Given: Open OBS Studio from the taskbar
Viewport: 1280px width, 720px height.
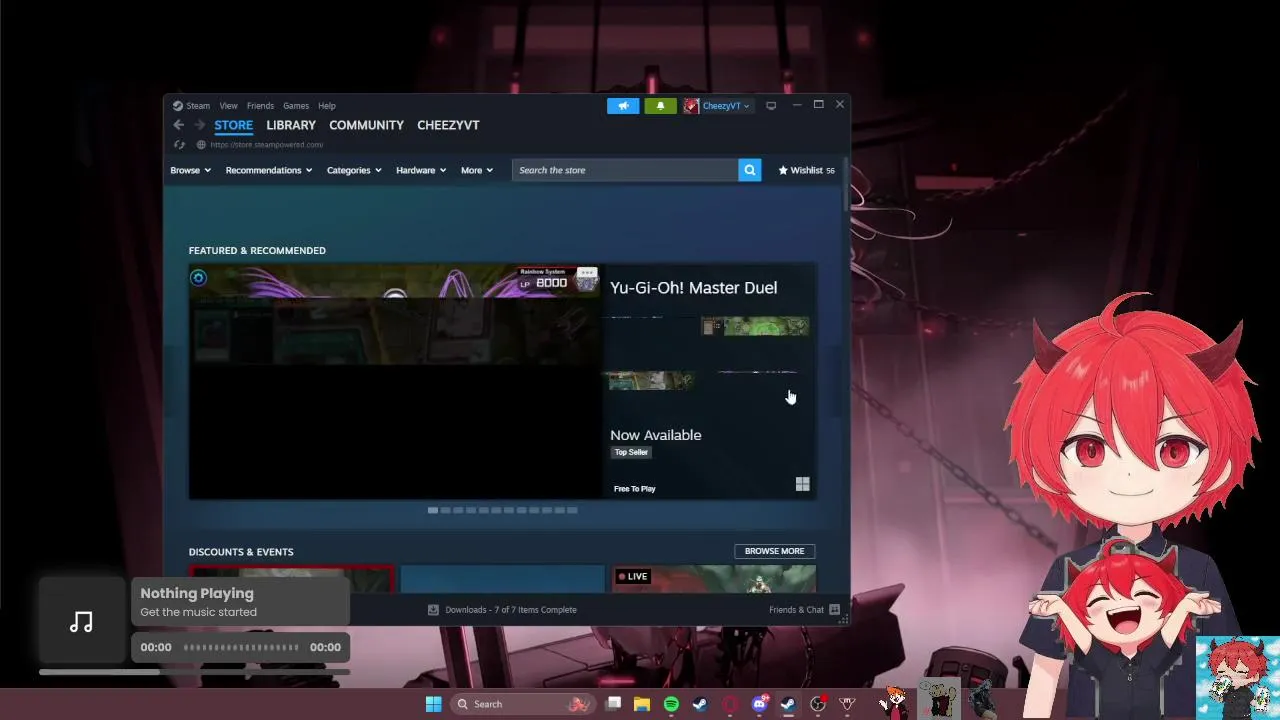Looking at the screenshot, I should coord(818,704).
